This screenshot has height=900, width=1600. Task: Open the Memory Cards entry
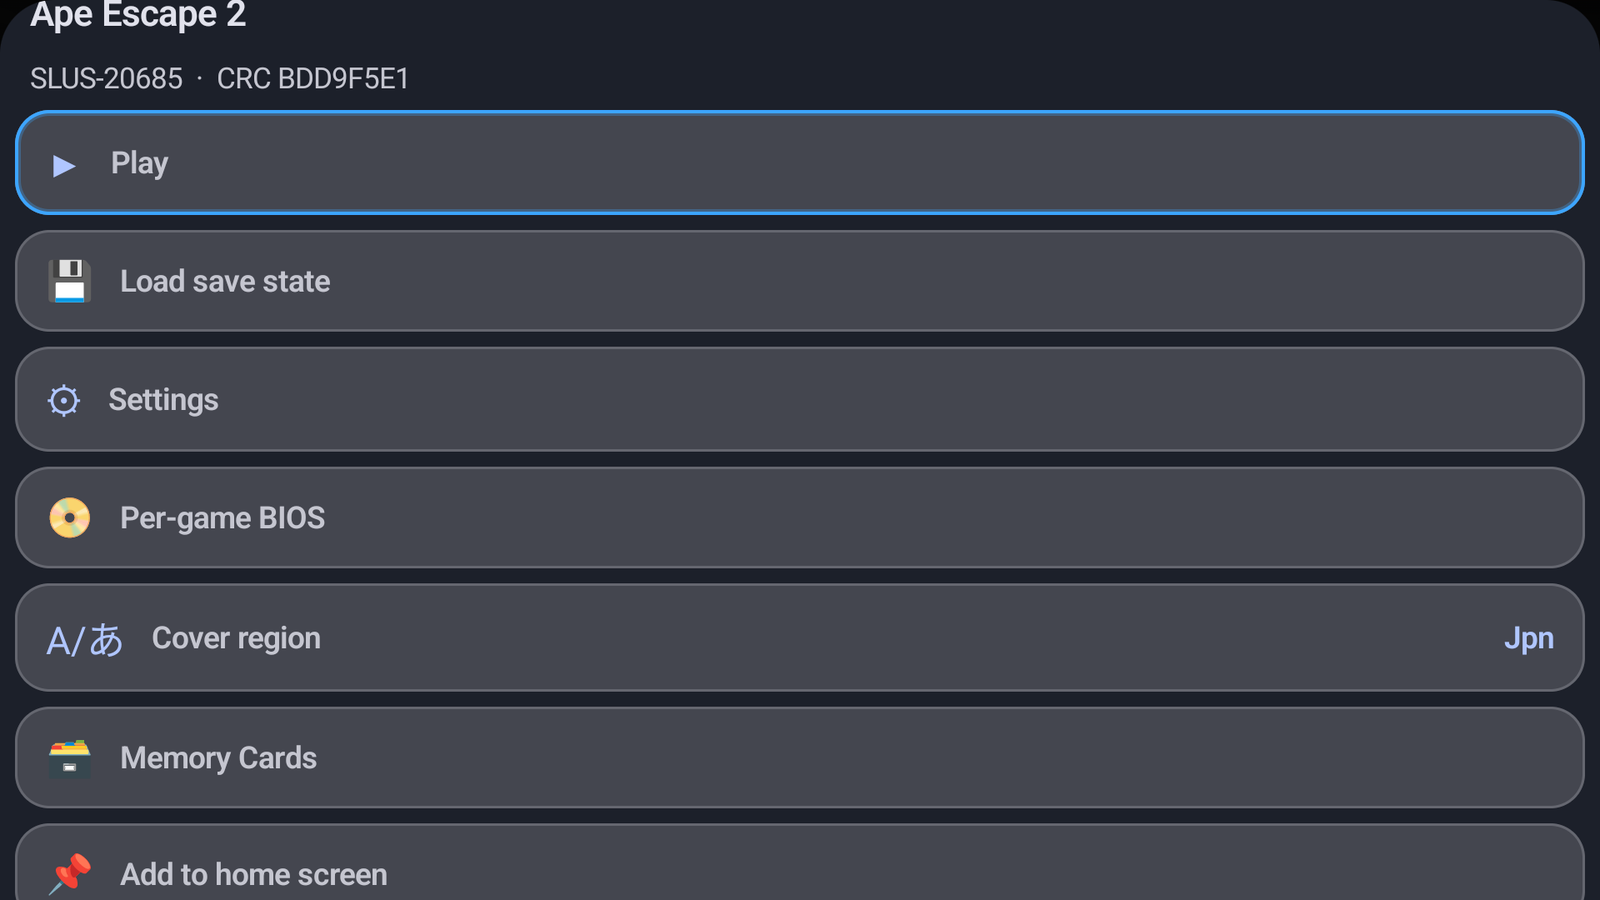[x=800, y=757]
